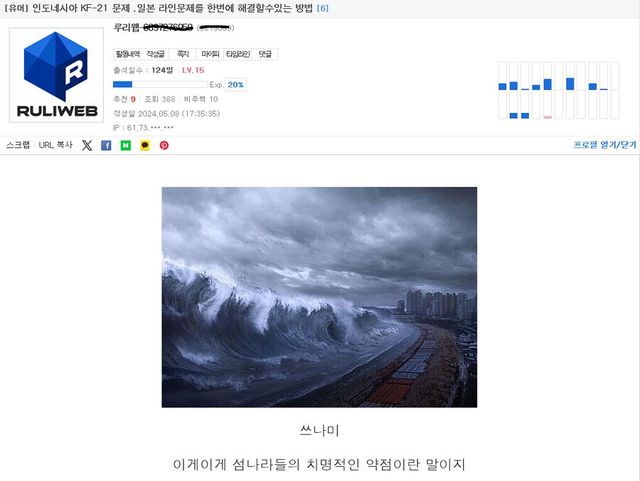Image resolution: width=640 pixels, height=481 pixels.
Task: Share post on X (Twitter)
Action: click(87, 145)
